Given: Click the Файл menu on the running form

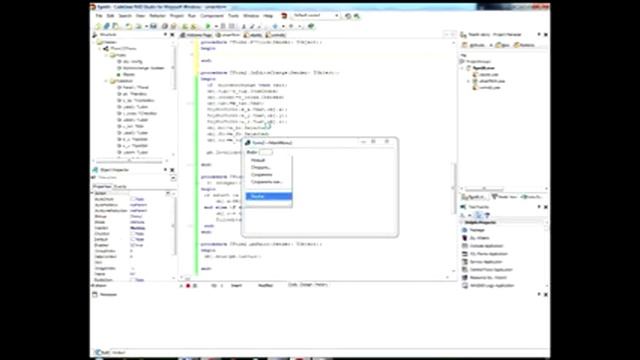Looking at the screenshot, I should [x=252, y=152].
